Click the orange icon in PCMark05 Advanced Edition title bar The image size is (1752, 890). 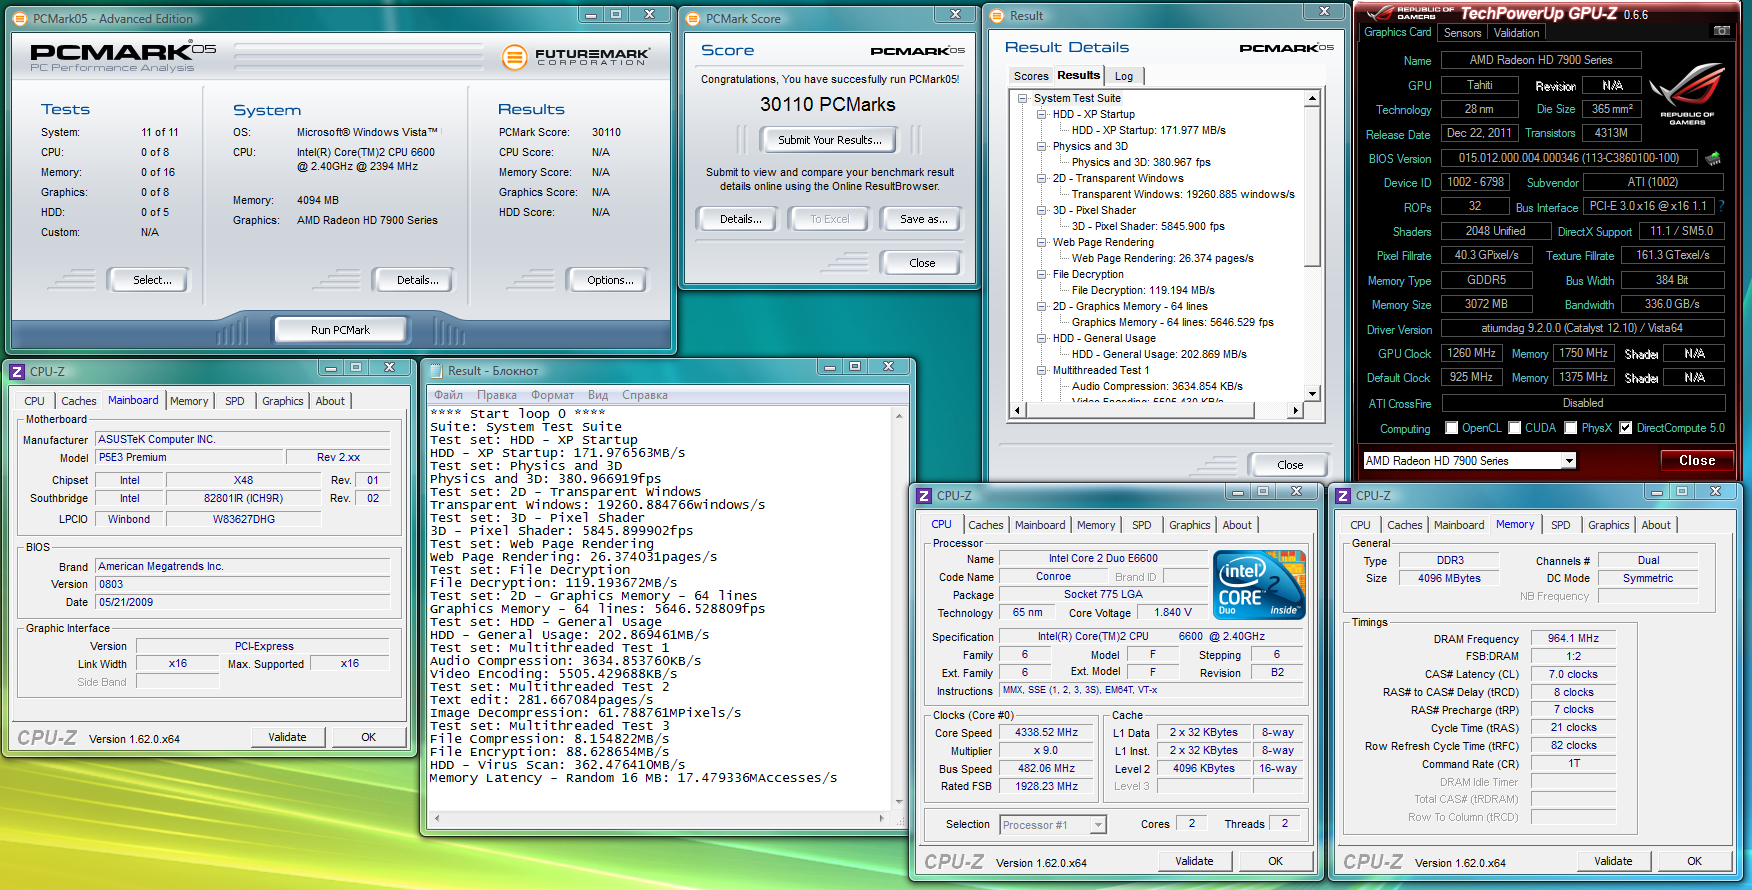coord(20,19)
